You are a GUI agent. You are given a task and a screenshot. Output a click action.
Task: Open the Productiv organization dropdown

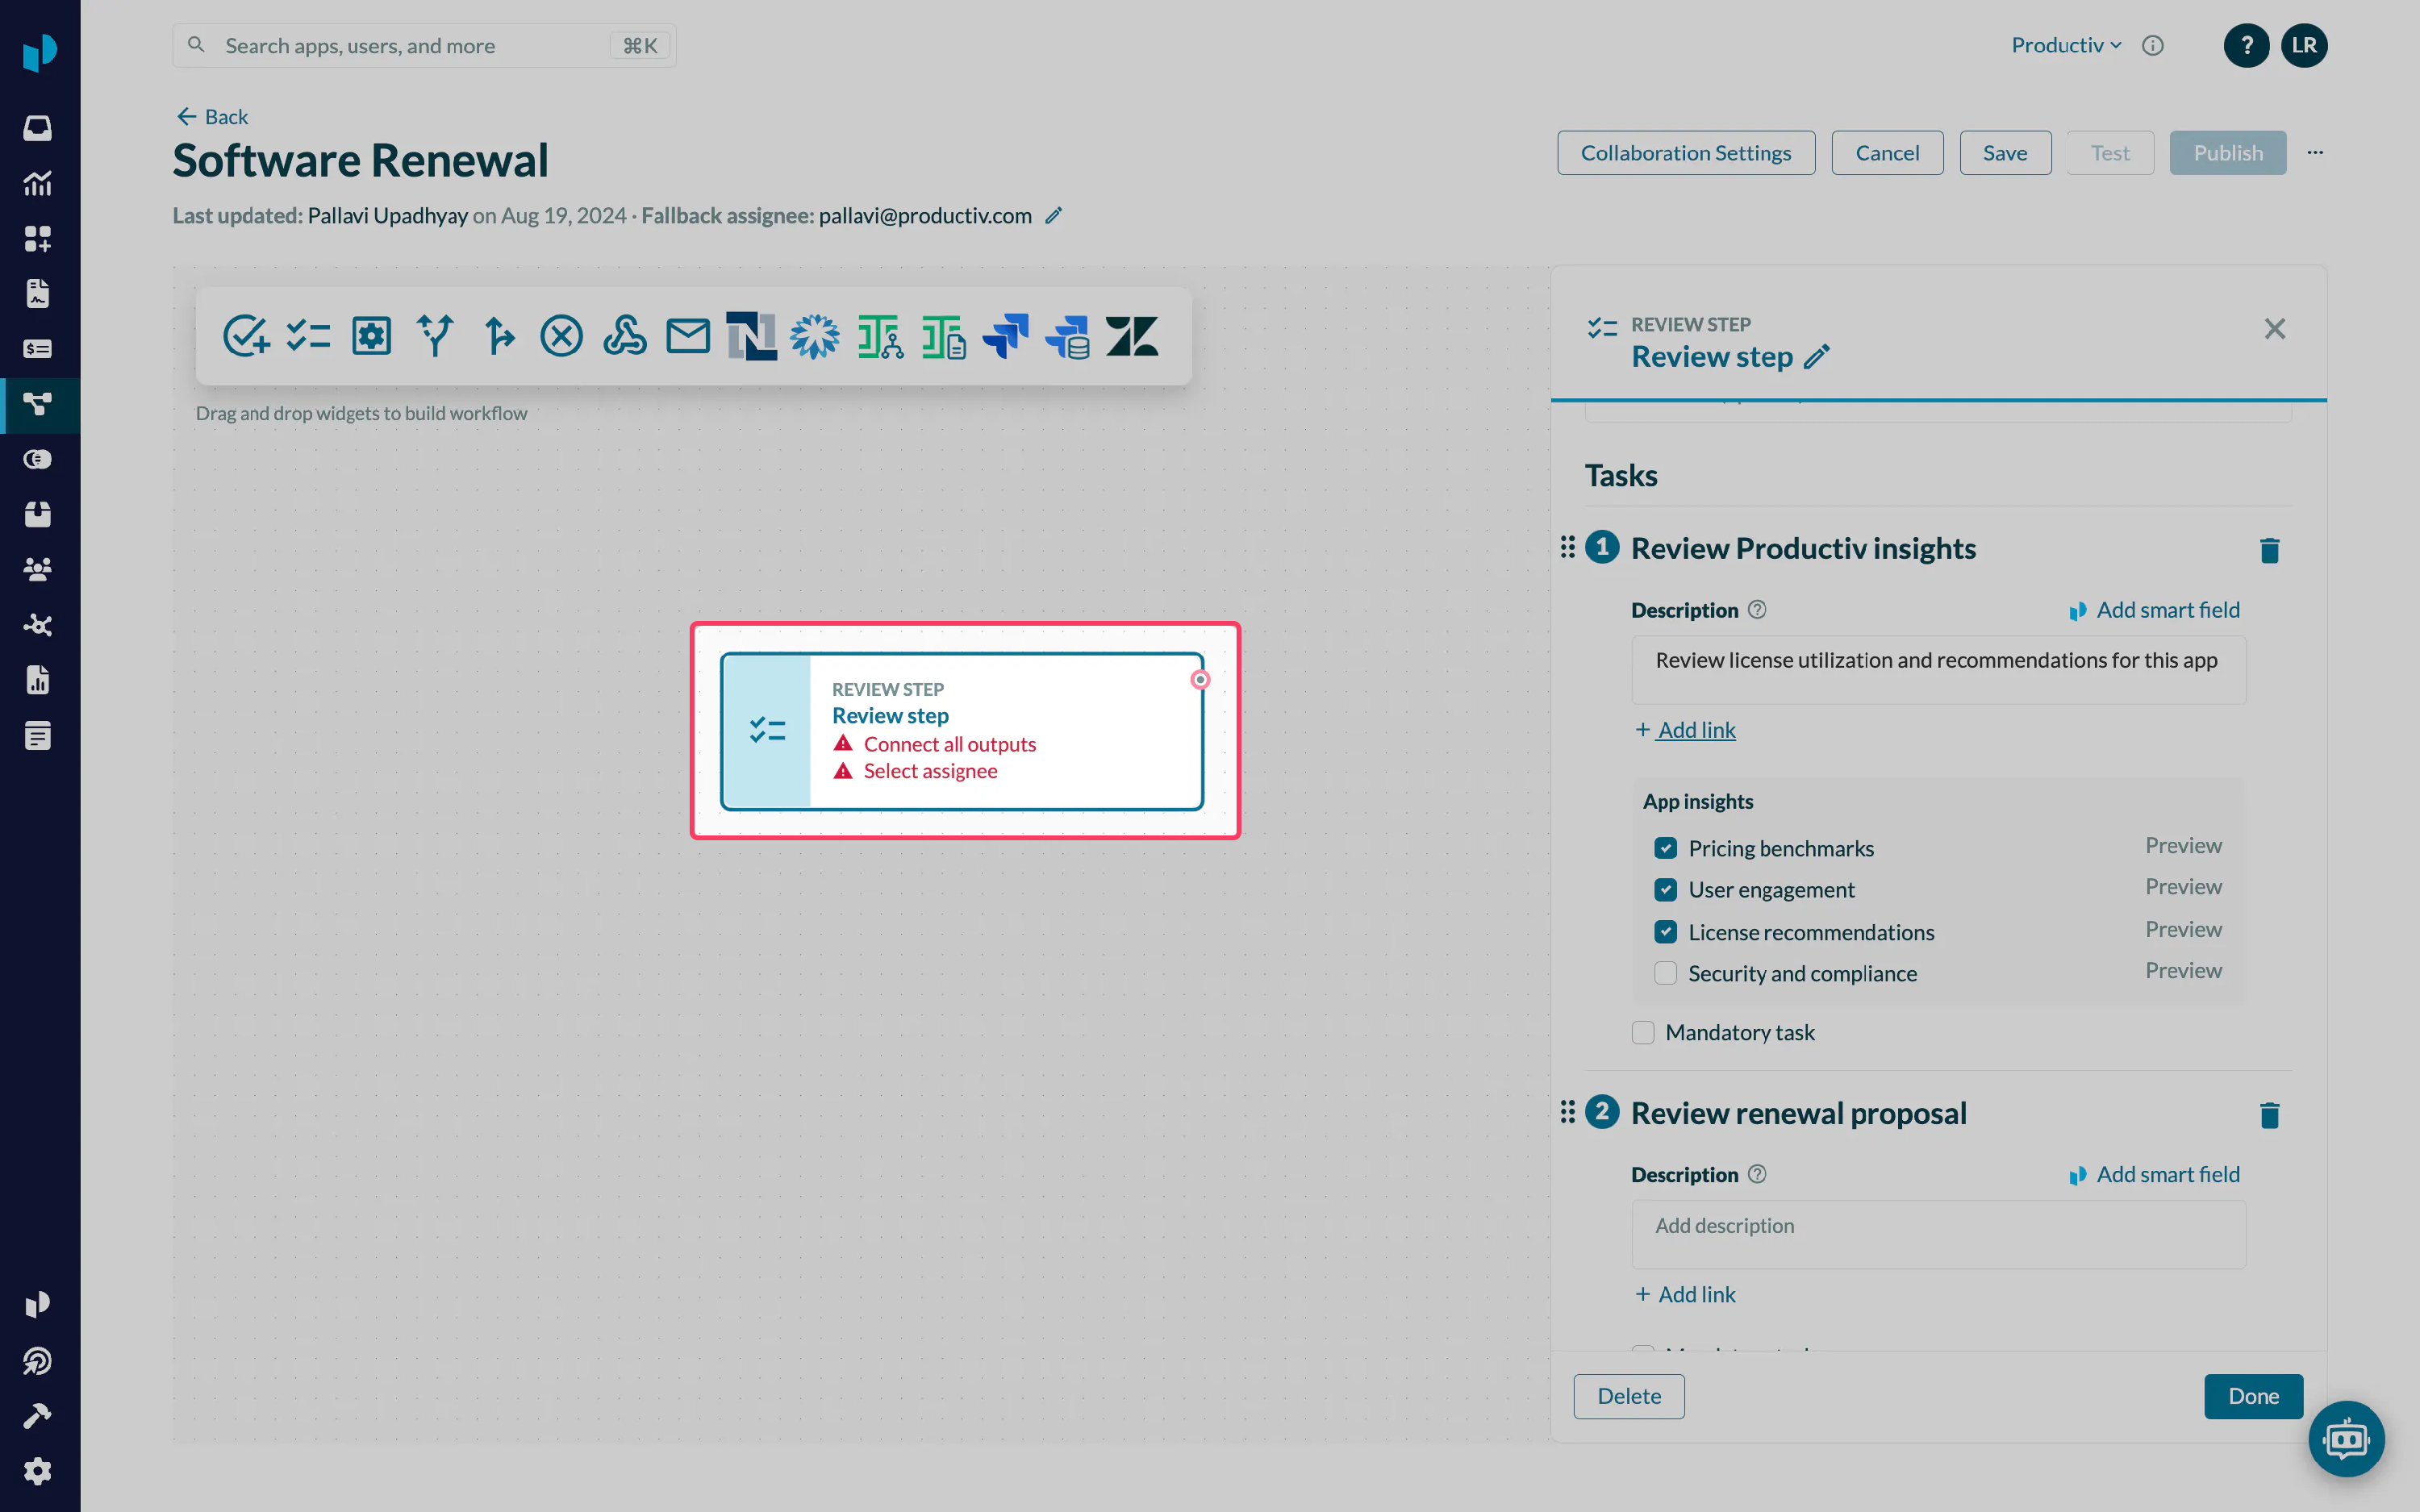tap(2066, 45)
